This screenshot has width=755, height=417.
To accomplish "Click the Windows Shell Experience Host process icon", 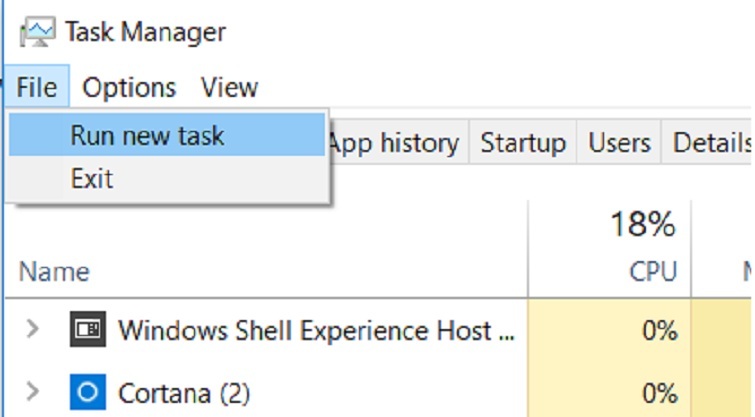I will click(88, 329).
